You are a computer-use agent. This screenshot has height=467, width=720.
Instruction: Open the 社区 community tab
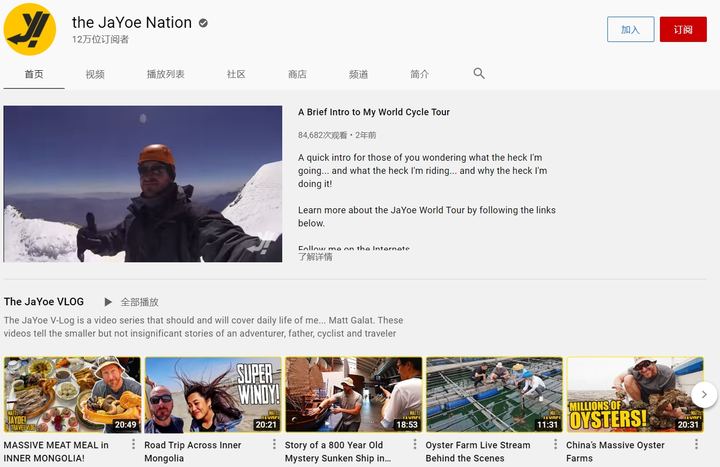pos(236,74)
